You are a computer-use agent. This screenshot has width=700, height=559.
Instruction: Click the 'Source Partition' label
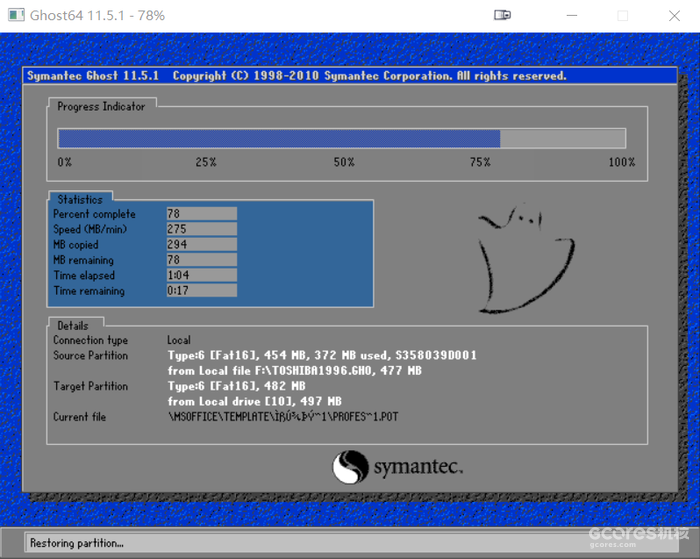[x=91, y=355]
